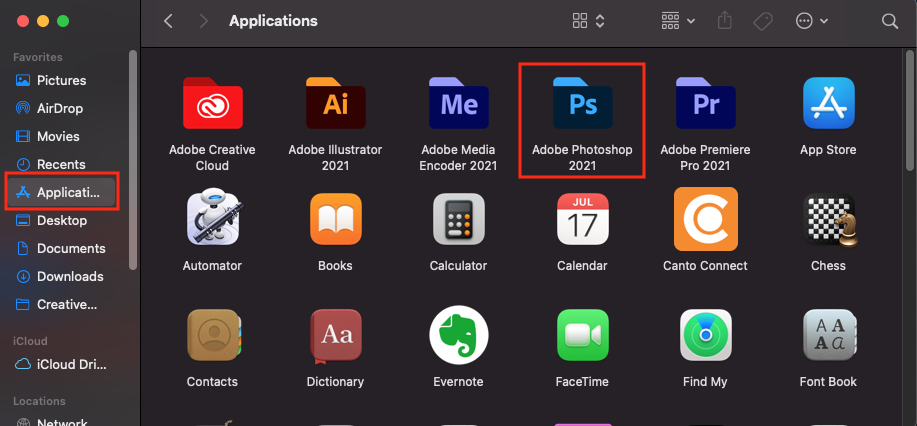
Task: Open Documents in the sidebar
Action: click(x=61, y=248)
